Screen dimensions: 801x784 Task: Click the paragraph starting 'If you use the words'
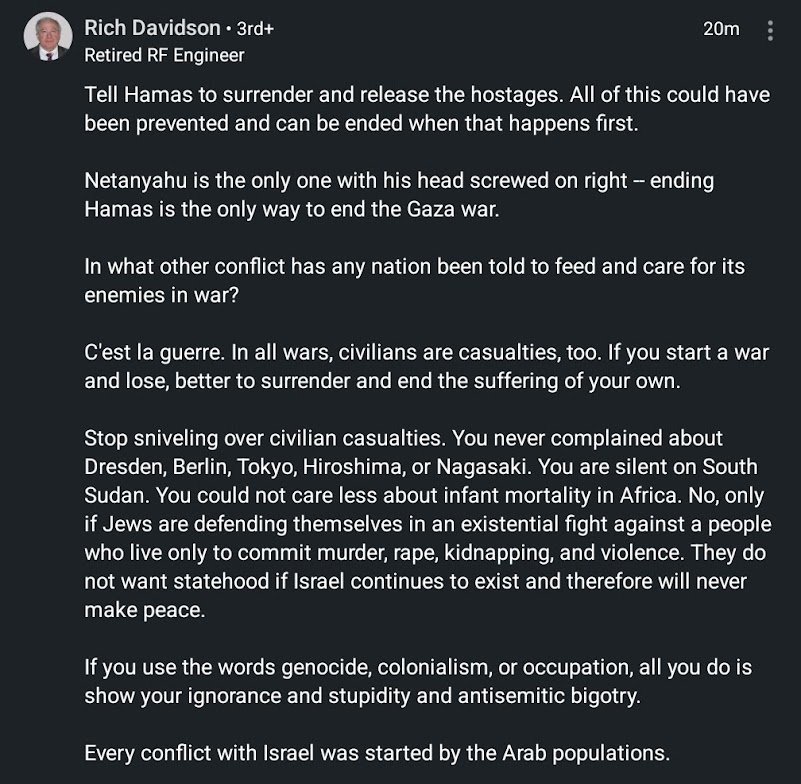pos(418,681)
